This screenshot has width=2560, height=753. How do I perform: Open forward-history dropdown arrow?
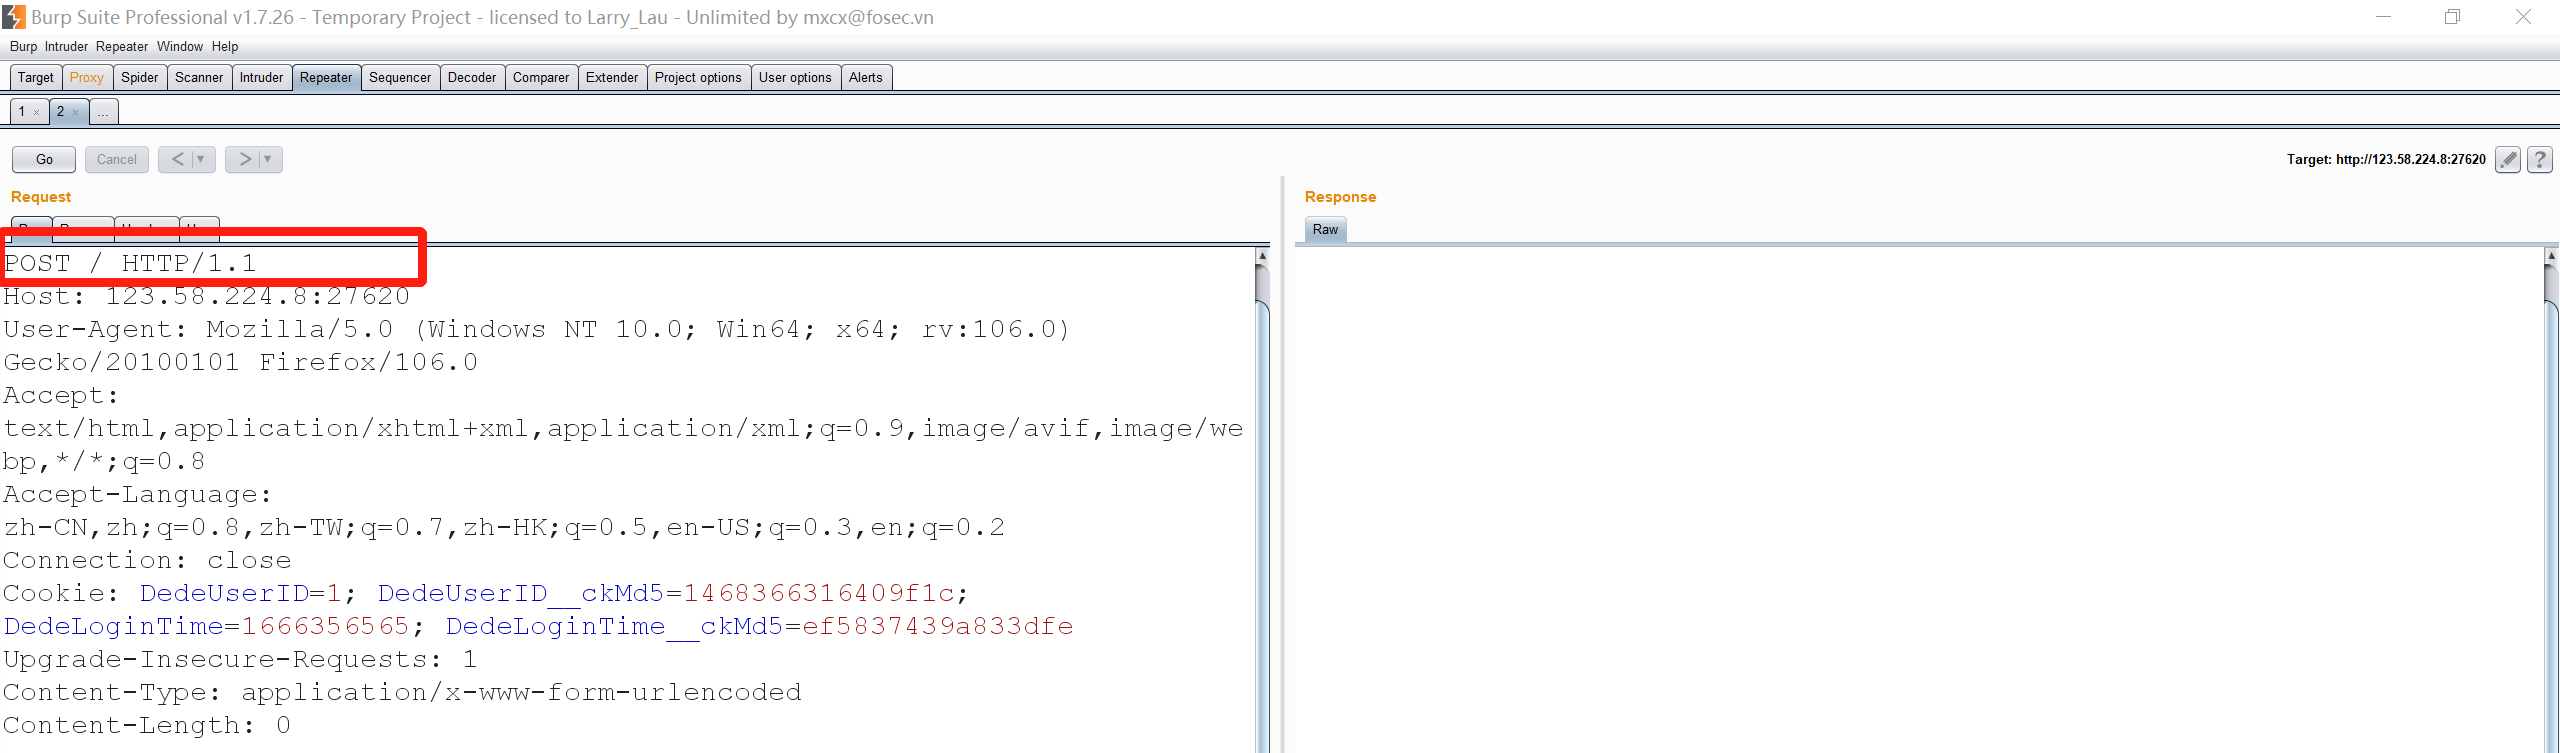[268, 159]
